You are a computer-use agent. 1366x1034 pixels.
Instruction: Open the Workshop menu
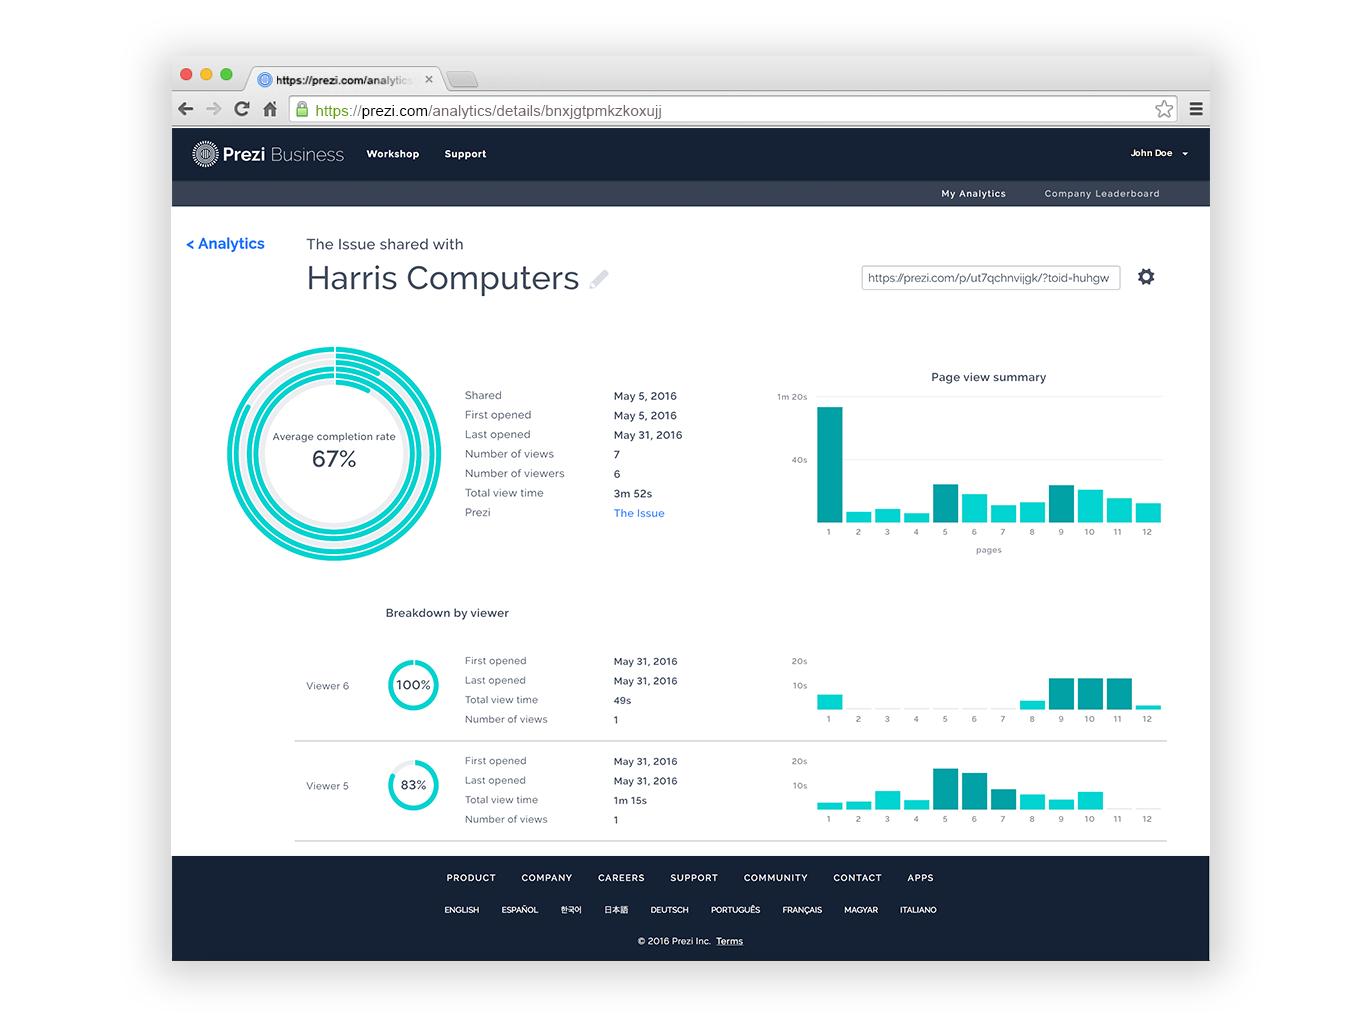point(393,154)
